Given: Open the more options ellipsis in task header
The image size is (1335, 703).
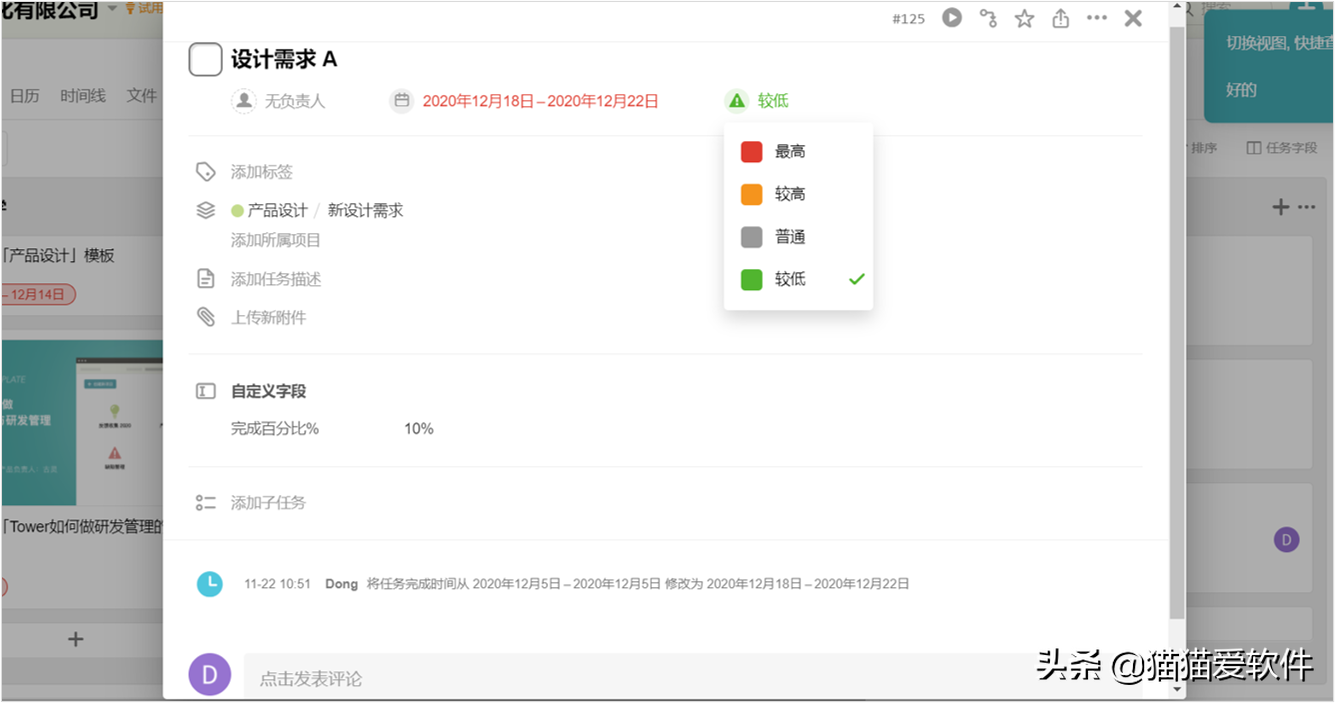Looking at the screenshot, I should 1096,18.
